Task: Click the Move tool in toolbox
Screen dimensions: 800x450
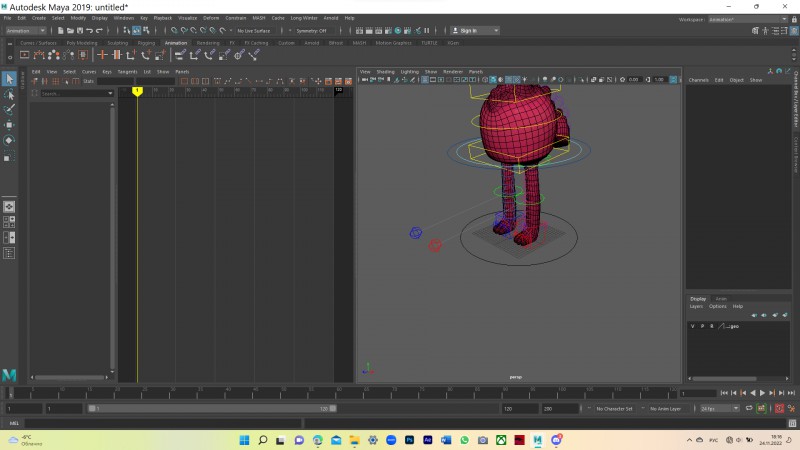Action: tap(9, 125)
